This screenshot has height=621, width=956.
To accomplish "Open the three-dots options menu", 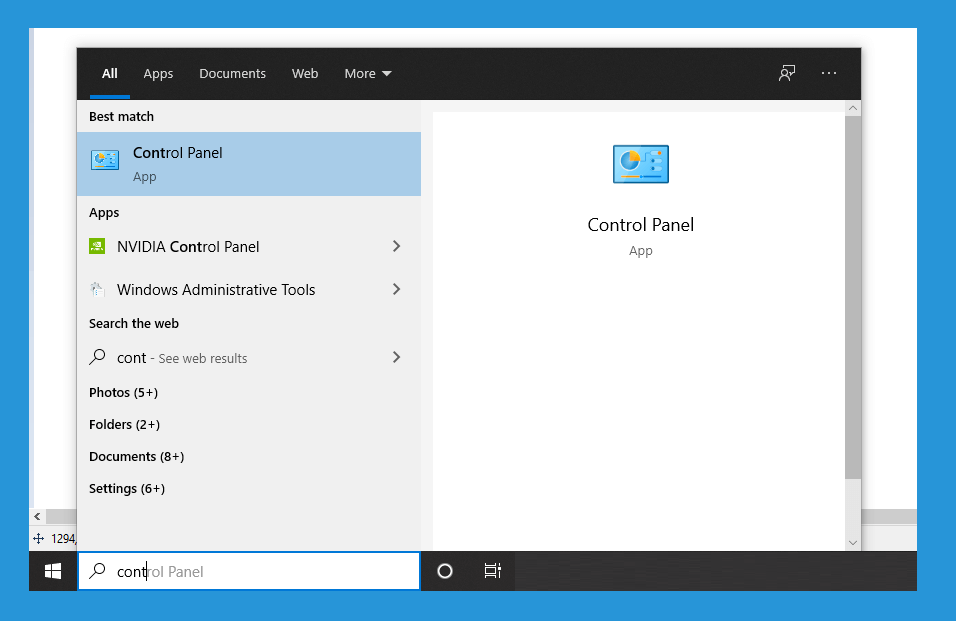I will pyautogui.click(x=829, y=73).
